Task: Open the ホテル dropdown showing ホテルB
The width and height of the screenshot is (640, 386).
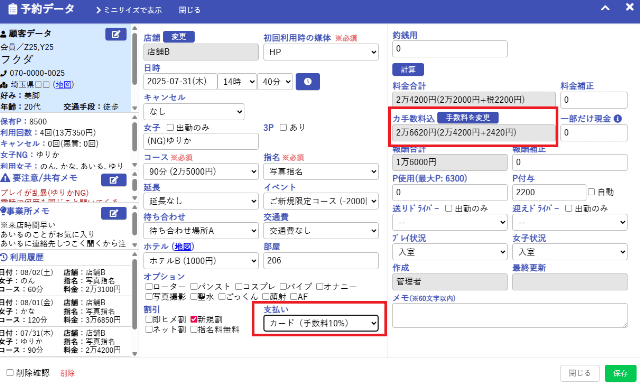Action: pos(201,260)
